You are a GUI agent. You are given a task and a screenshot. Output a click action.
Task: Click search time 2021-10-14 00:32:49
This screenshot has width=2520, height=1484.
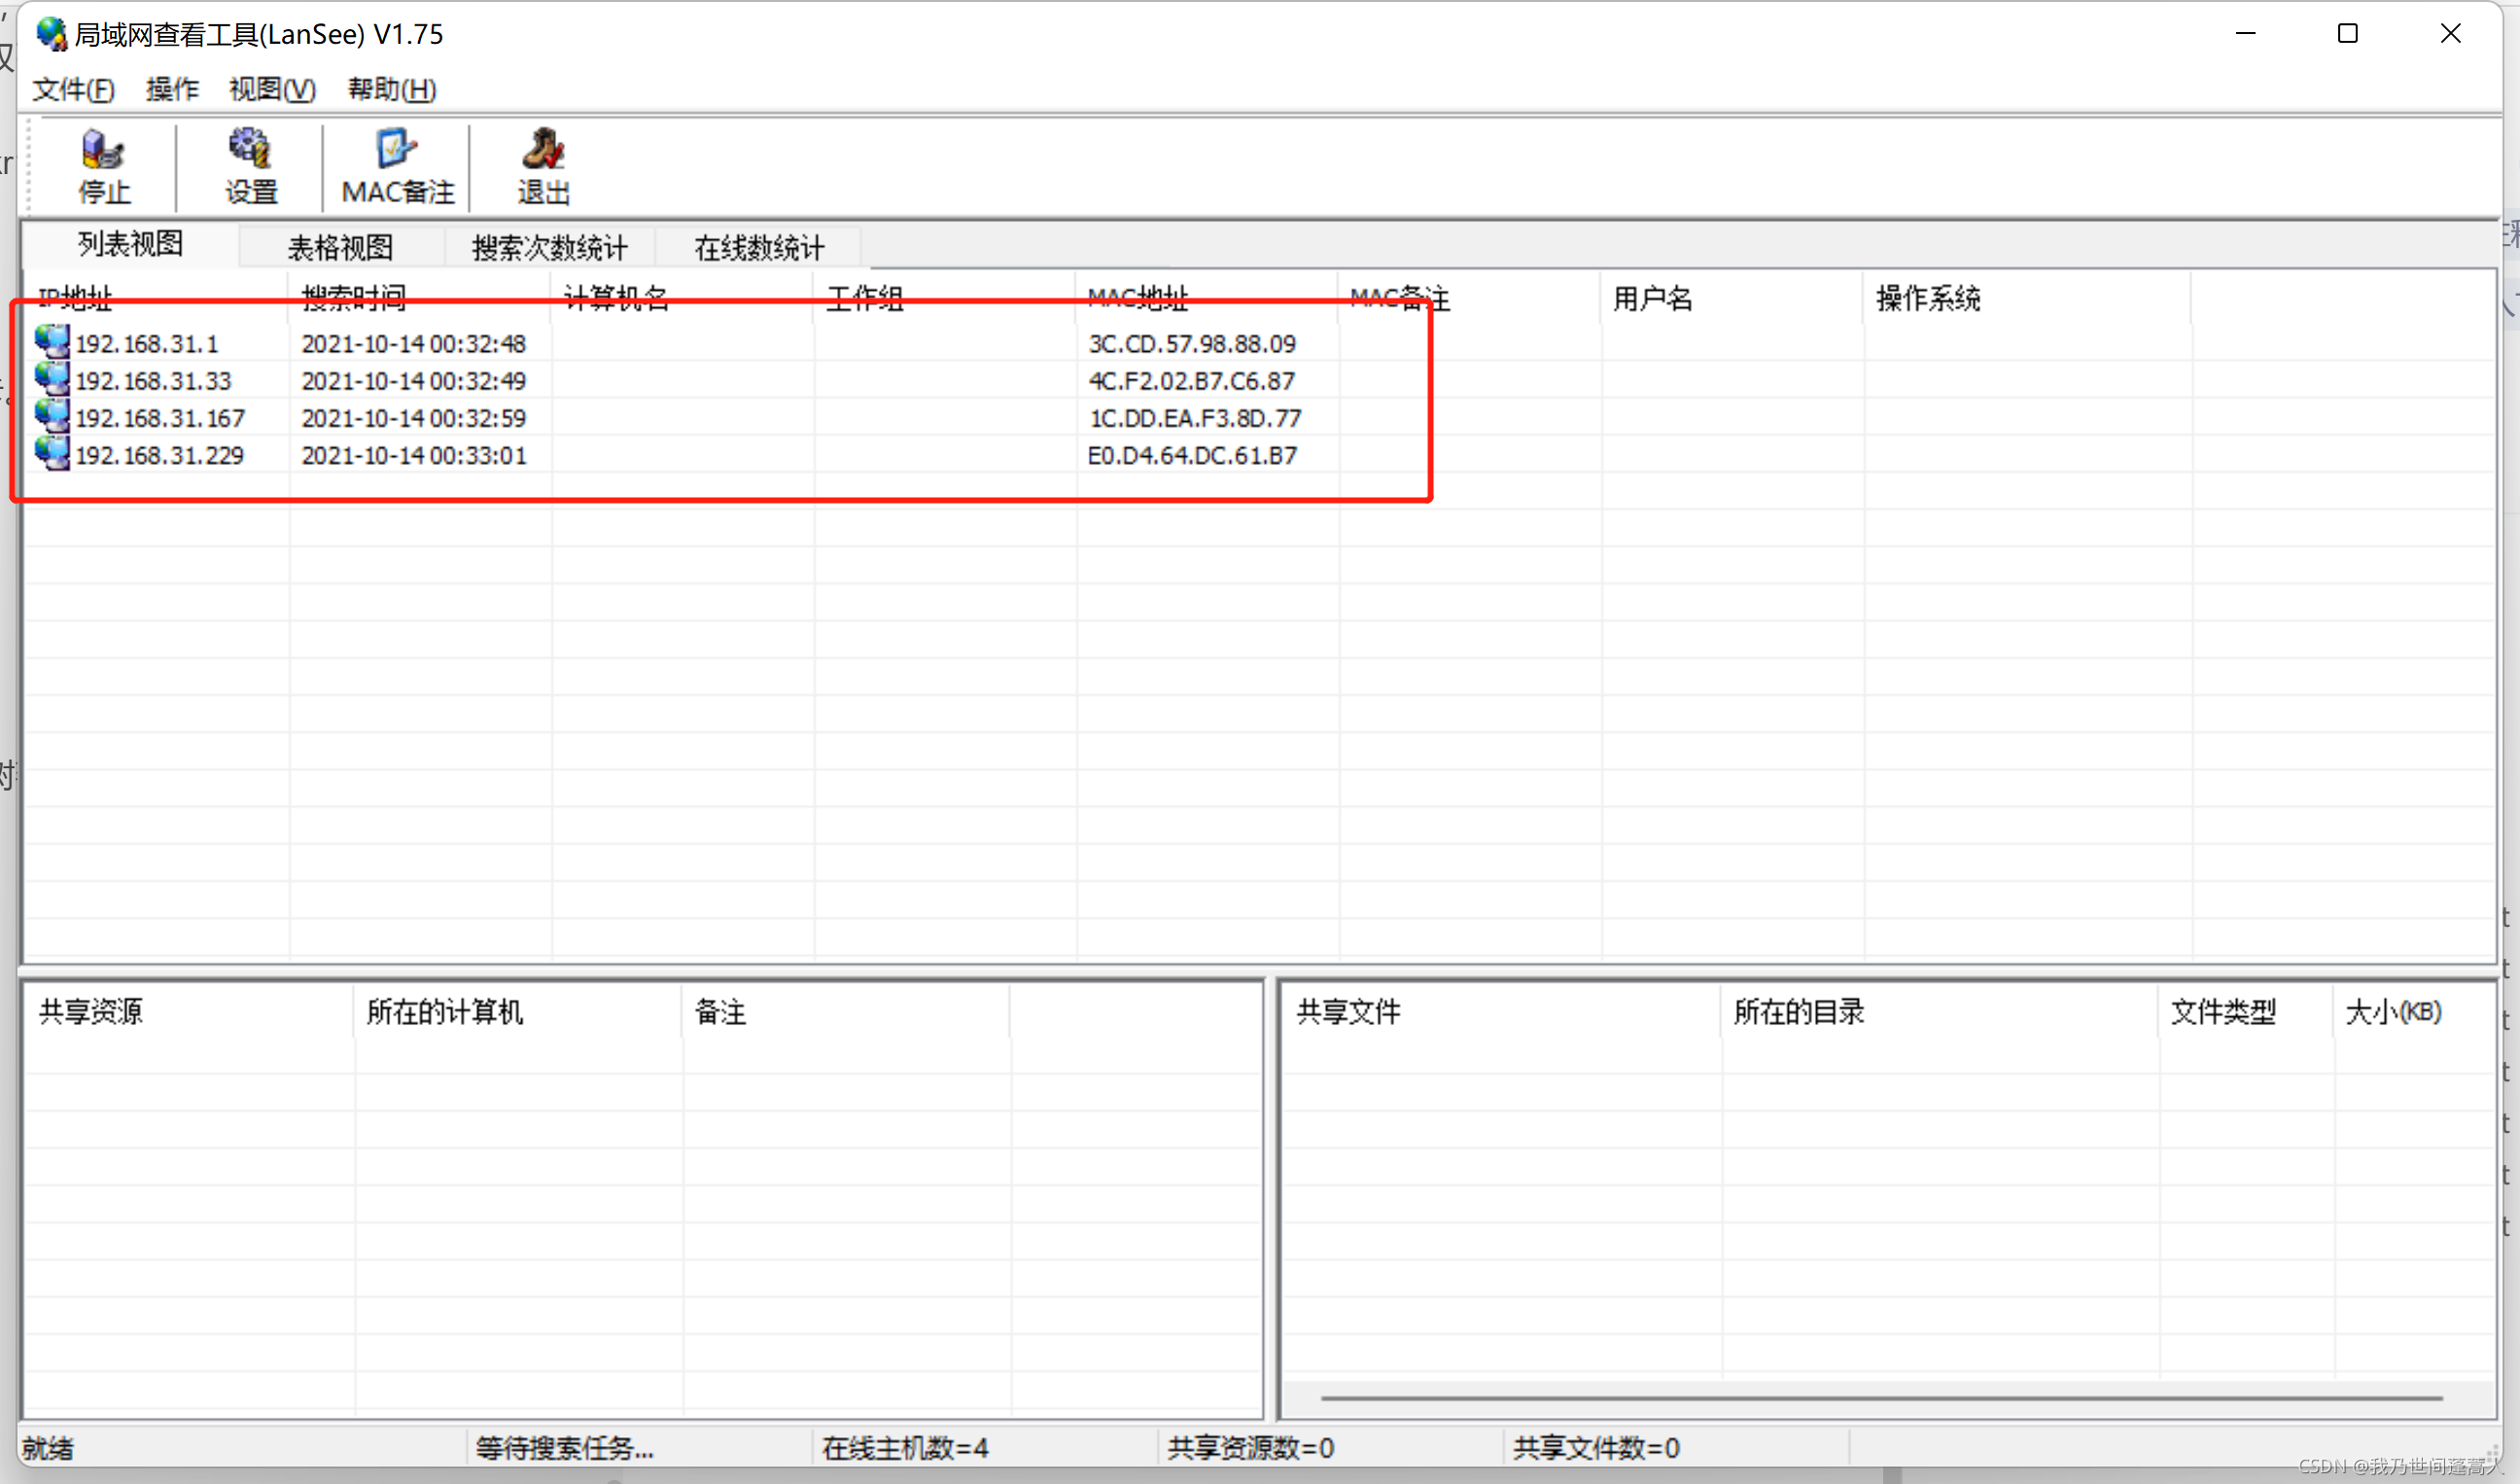pos(413,380)
